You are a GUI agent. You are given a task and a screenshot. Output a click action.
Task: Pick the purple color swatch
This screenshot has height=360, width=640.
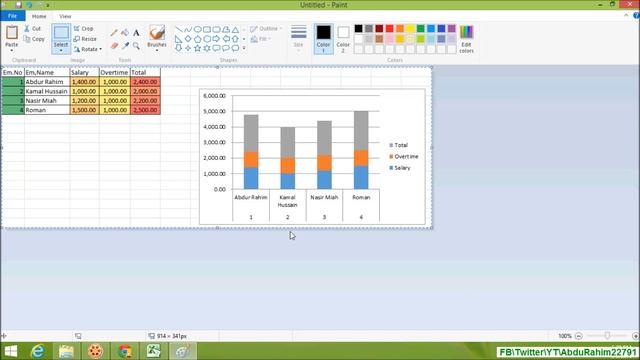tap(451, 28)
